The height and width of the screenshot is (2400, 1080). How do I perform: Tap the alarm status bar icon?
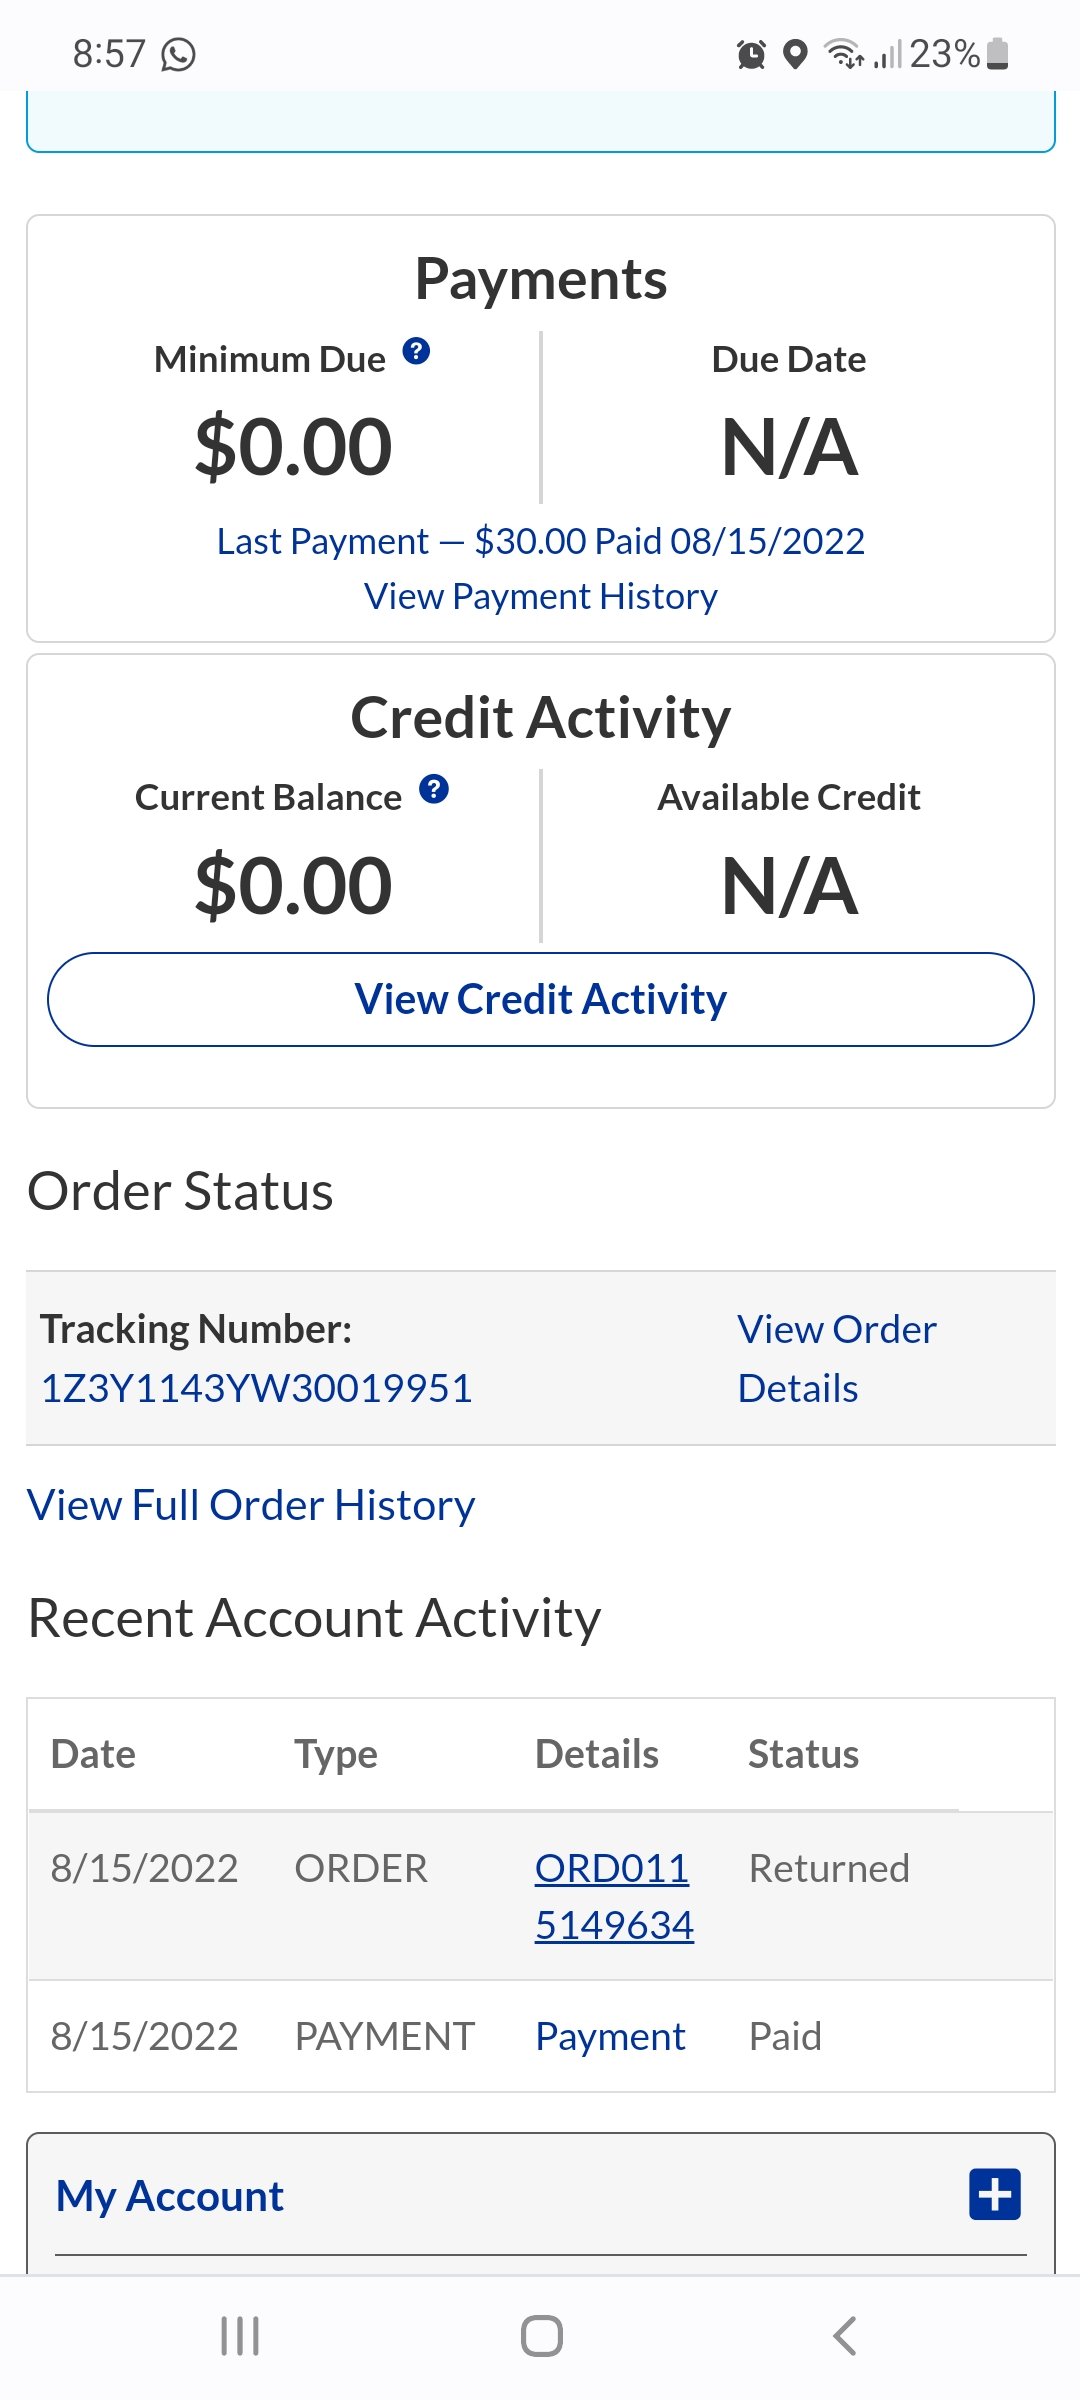pos(751,54)
